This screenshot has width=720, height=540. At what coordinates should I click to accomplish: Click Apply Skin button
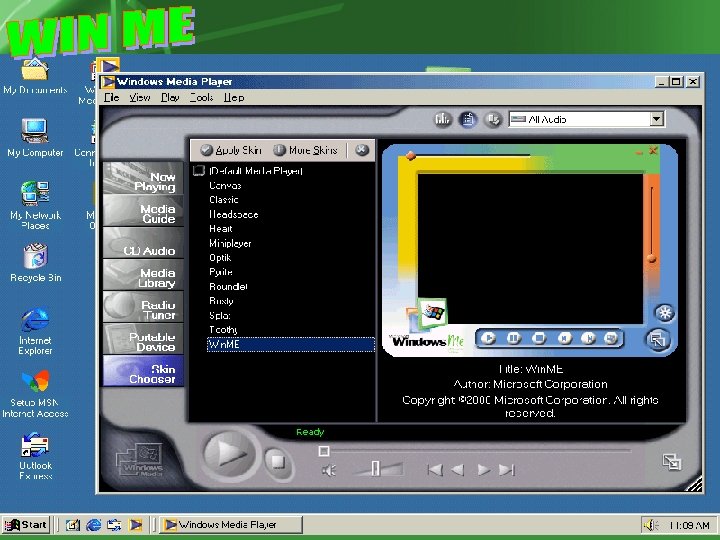[231, 150]
